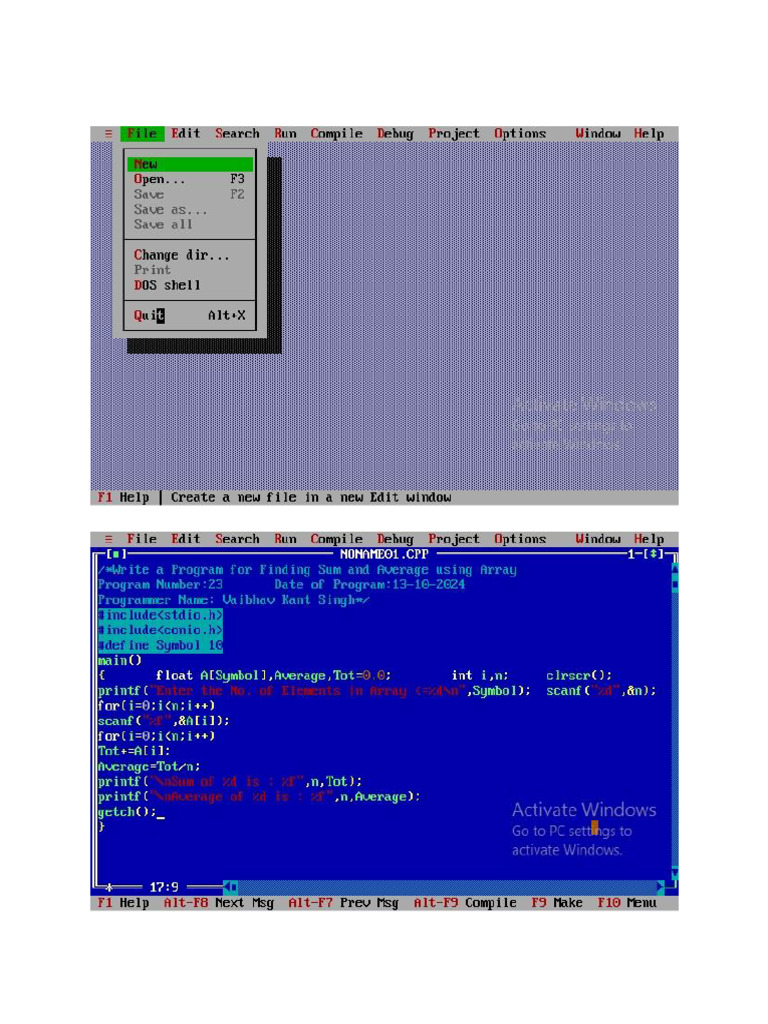This screenshot has height=1024, width=768.
Task: Click the getch(); code line
Action: tap(127, 812)
